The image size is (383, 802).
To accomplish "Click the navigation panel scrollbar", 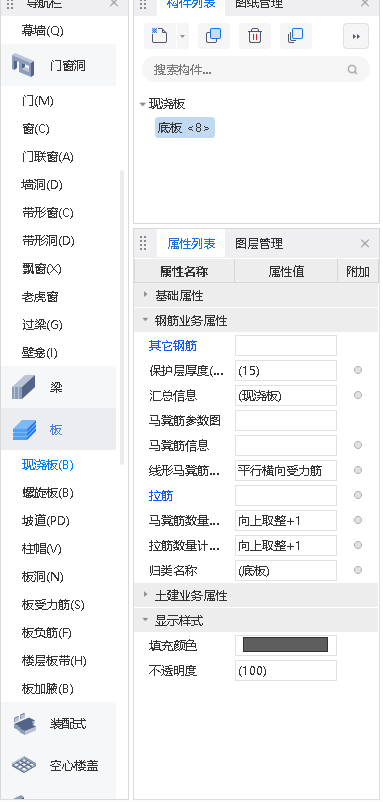I will point(122,317).
